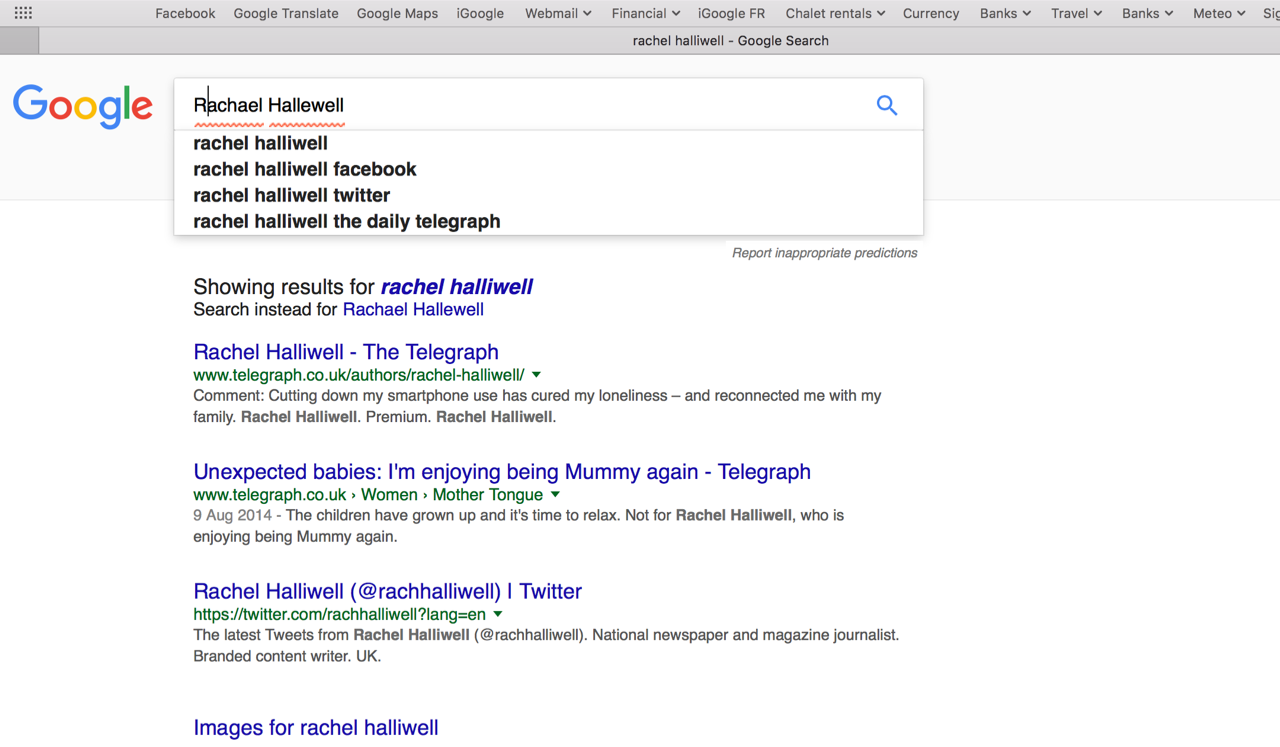Screen dimensions: 1280x747
Task: Click the snippet 'The latest Tweets from Rachel Halliwell'
Action: click(546, 645)
